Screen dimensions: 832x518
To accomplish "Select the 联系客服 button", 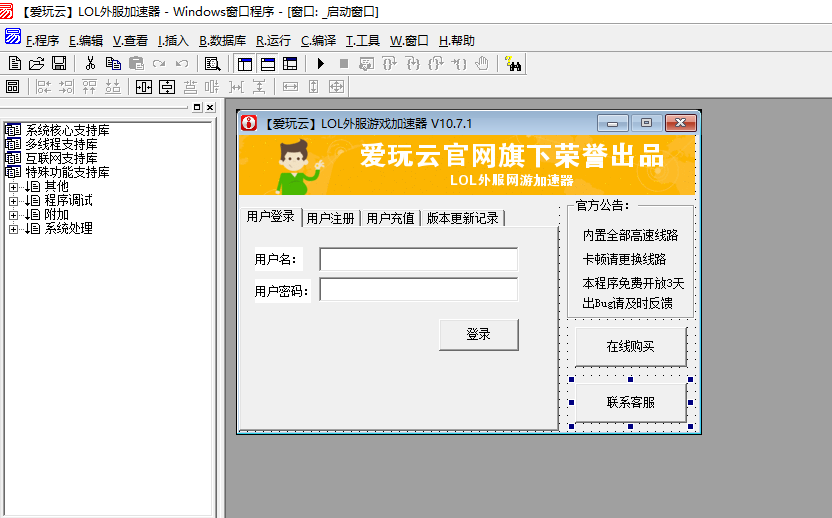I will pyautogui.click(x=631, y=403).
